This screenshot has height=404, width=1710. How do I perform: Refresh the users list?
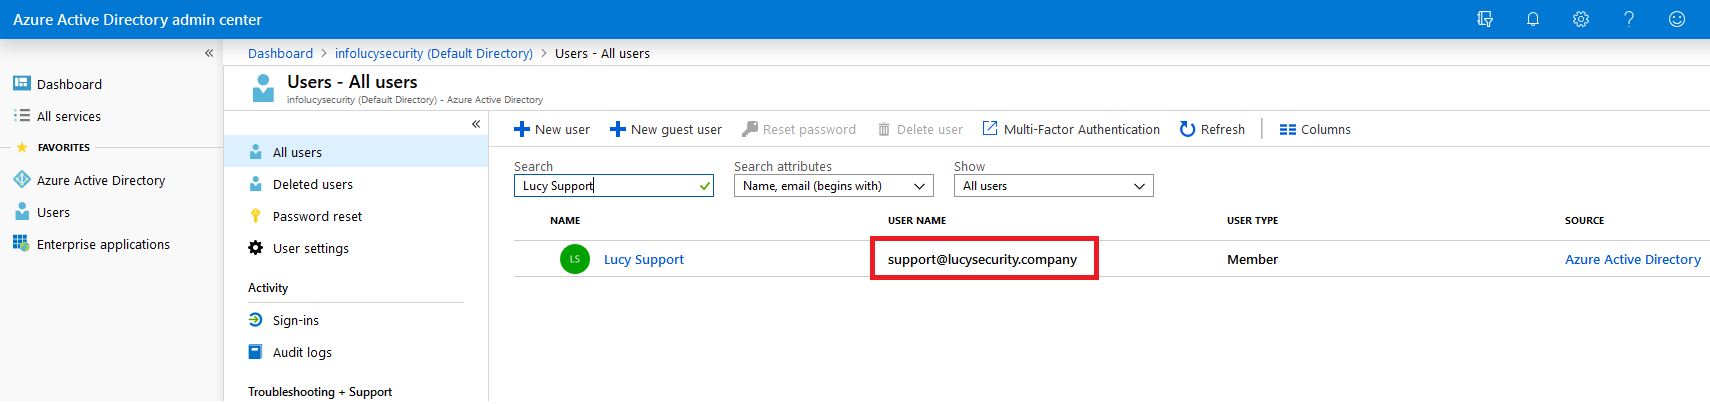click(1212, 129)
